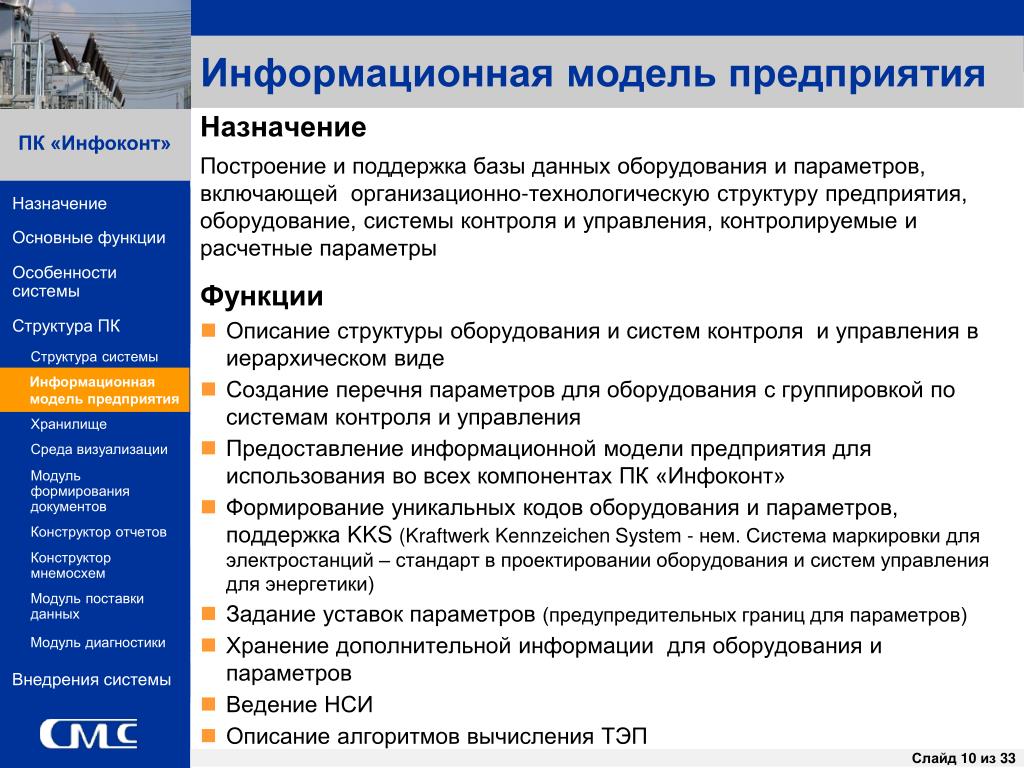Select Конструктор отчетов sidebar item
This screenshot has height=768, width=1024.
tap(98, 532)
